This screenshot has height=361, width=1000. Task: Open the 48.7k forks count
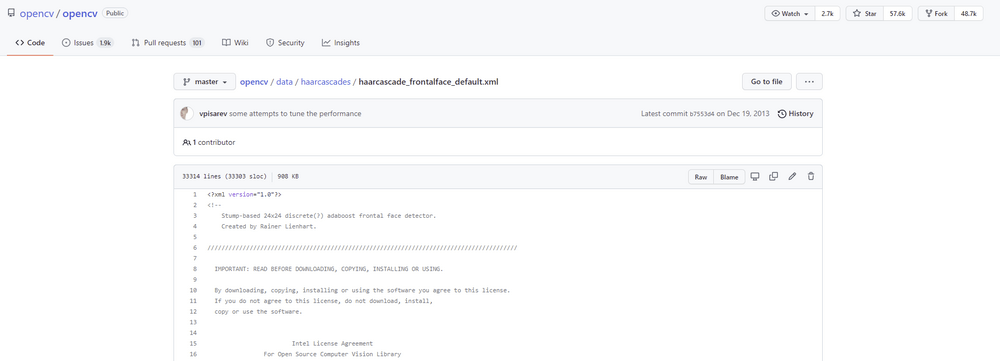[969, 13]
